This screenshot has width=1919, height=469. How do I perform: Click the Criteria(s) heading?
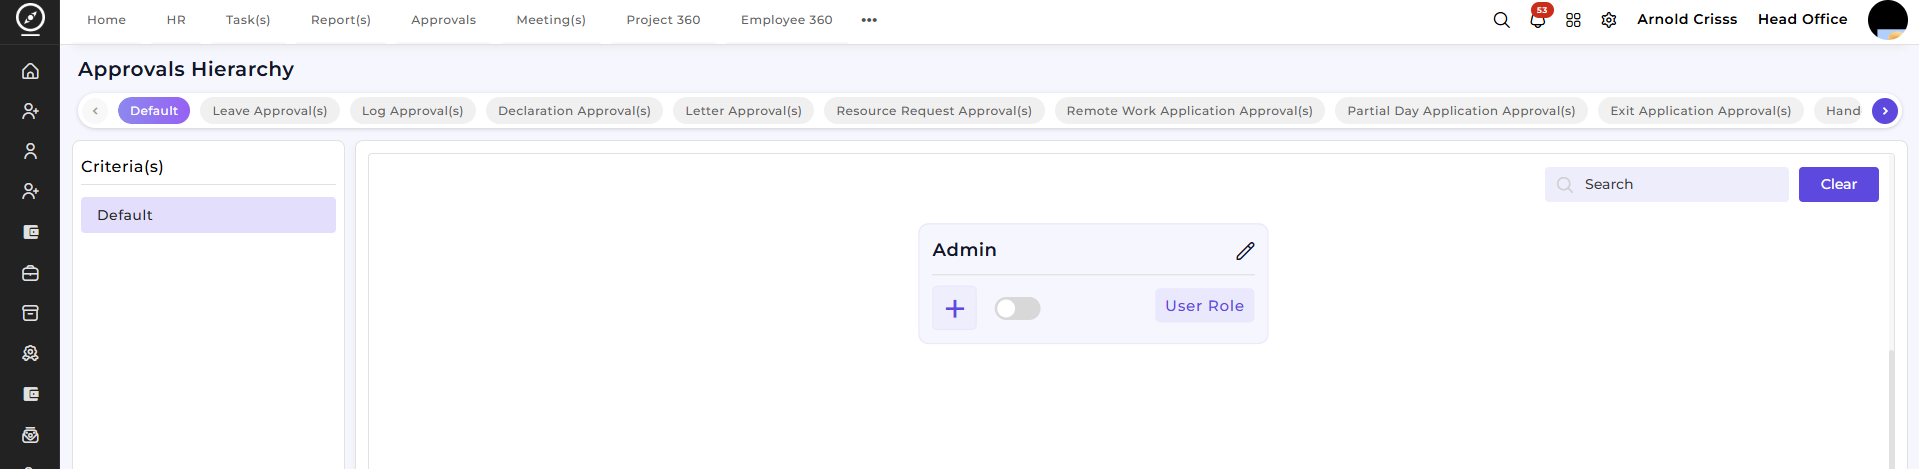coord(122,167)
